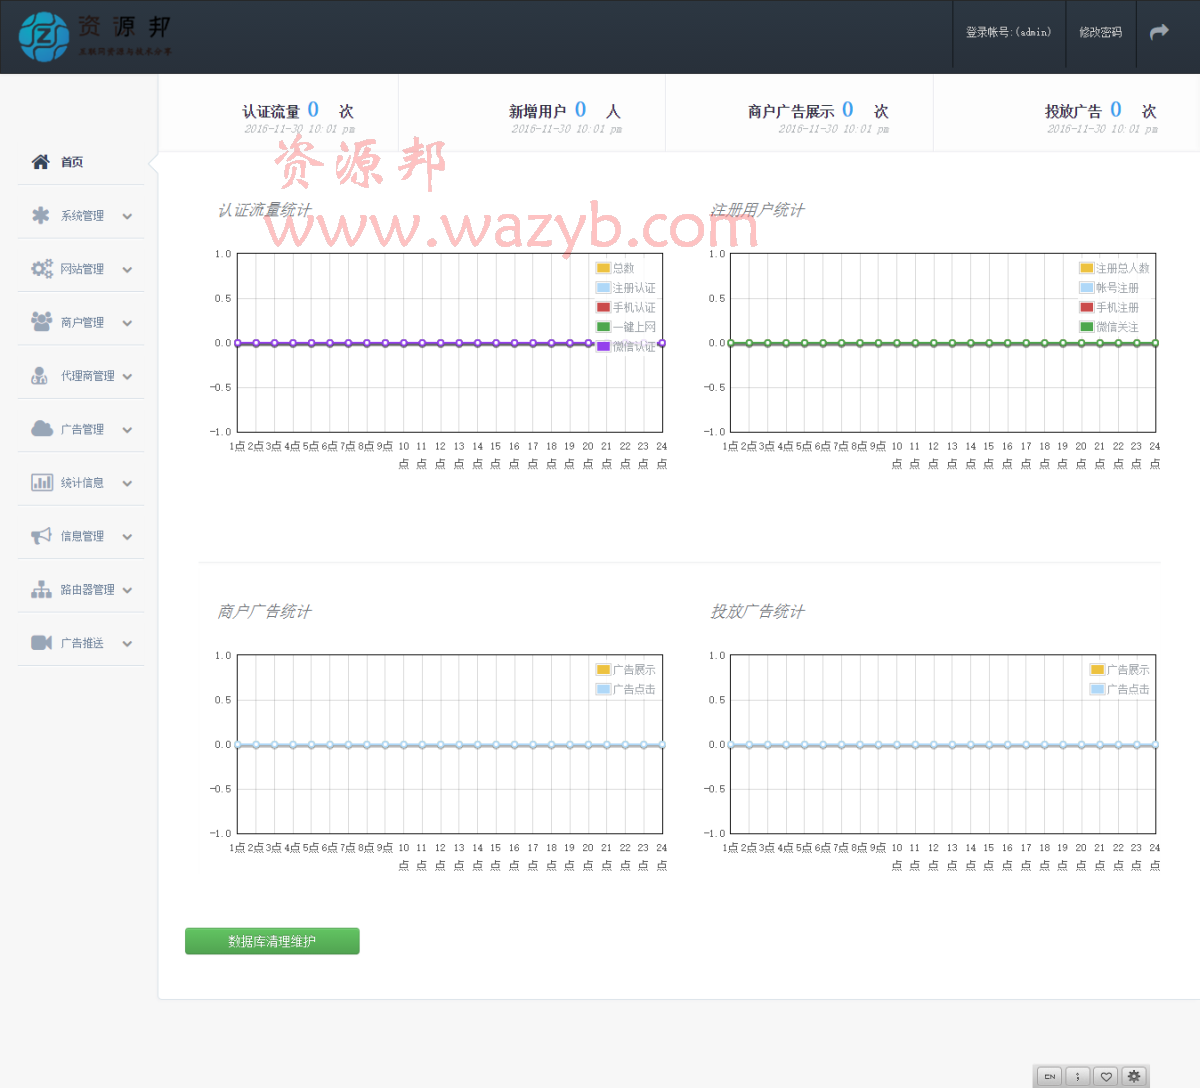Click the red 手机认证 legend swatch

point(603,307)
